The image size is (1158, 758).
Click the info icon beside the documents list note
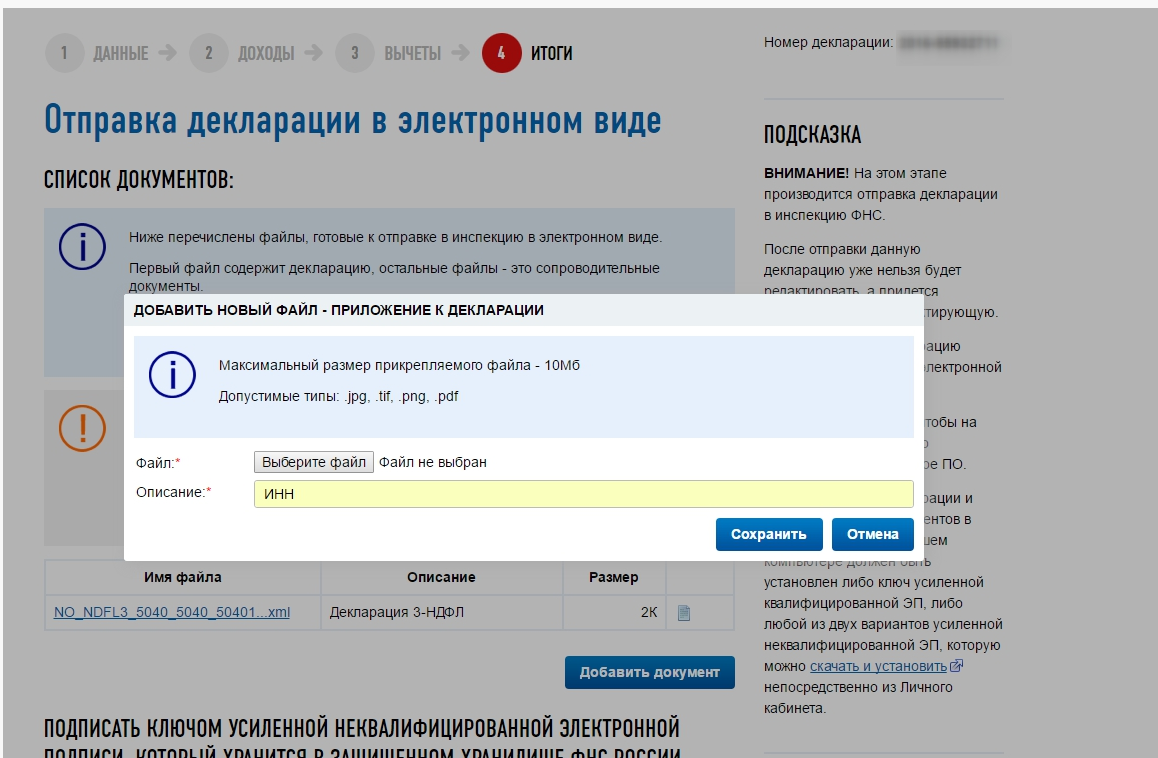(x=82, y=247)
